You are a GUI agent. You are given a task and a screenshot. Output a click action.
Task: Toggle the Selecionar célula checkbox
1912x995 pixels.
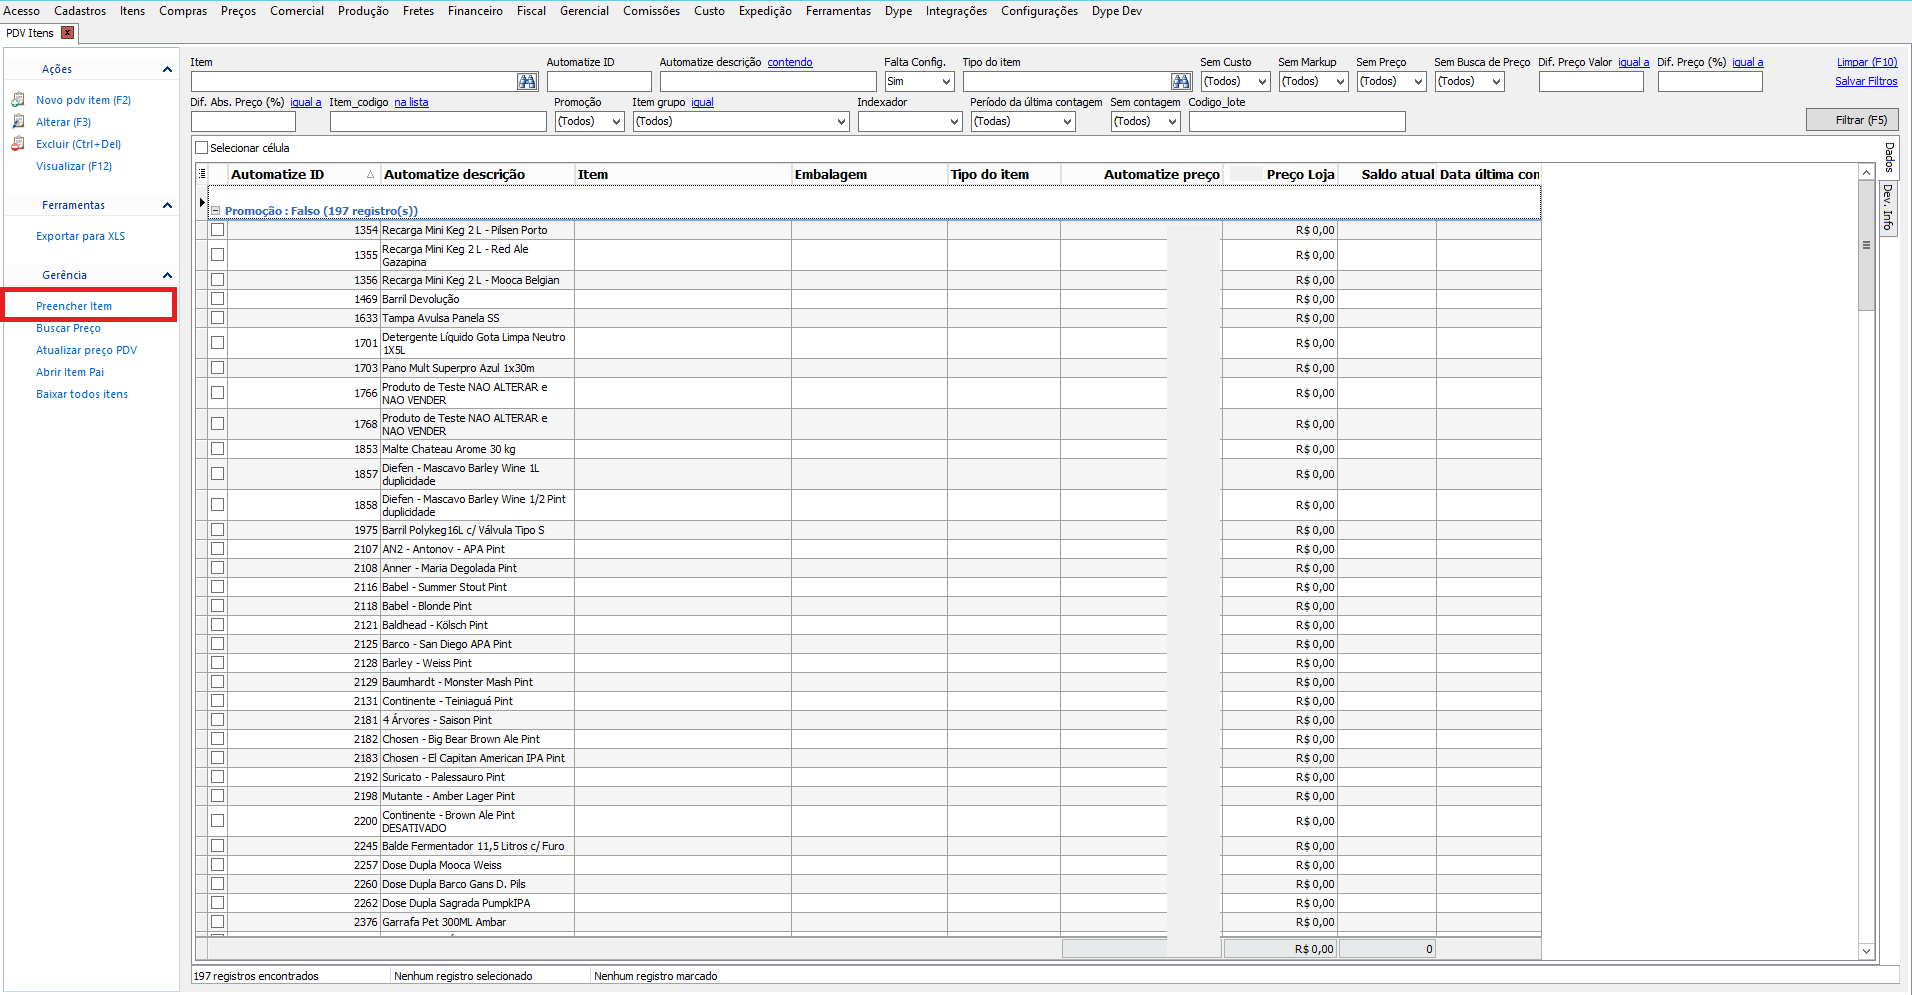202,148
